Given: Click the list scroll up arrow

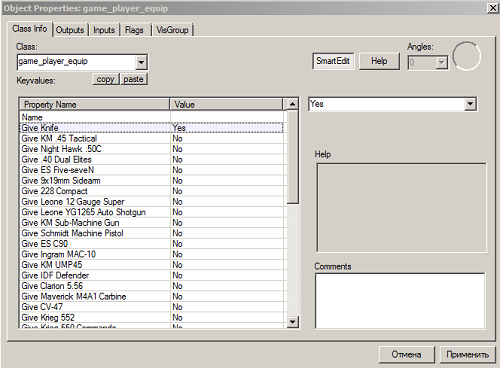Looking at the screenshot, I should click(x=292, y=104).
